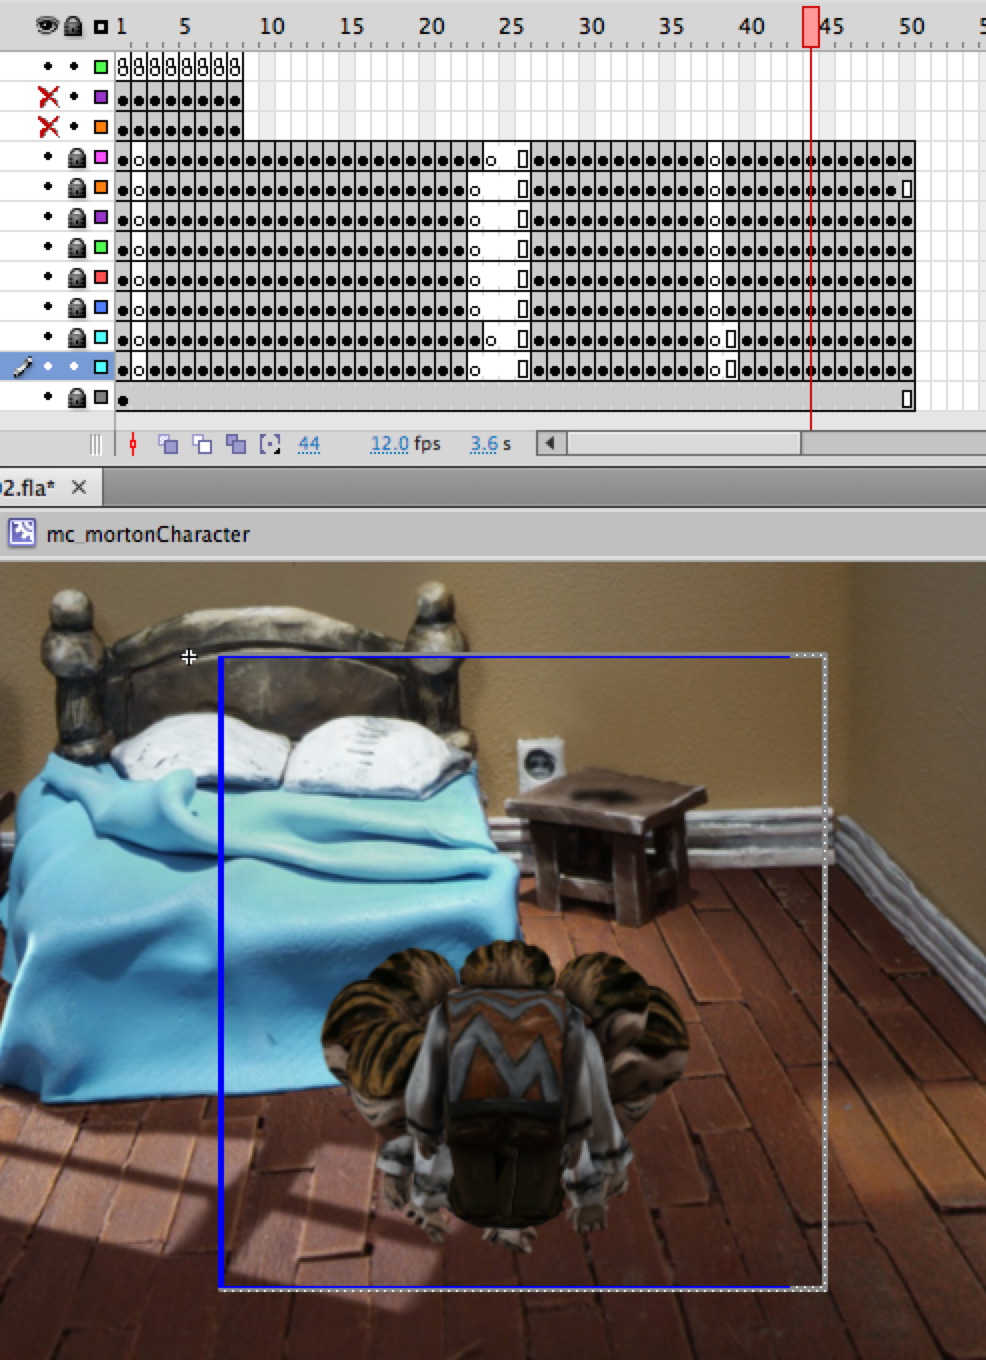Click the blue layer outline color swatch

101,307
